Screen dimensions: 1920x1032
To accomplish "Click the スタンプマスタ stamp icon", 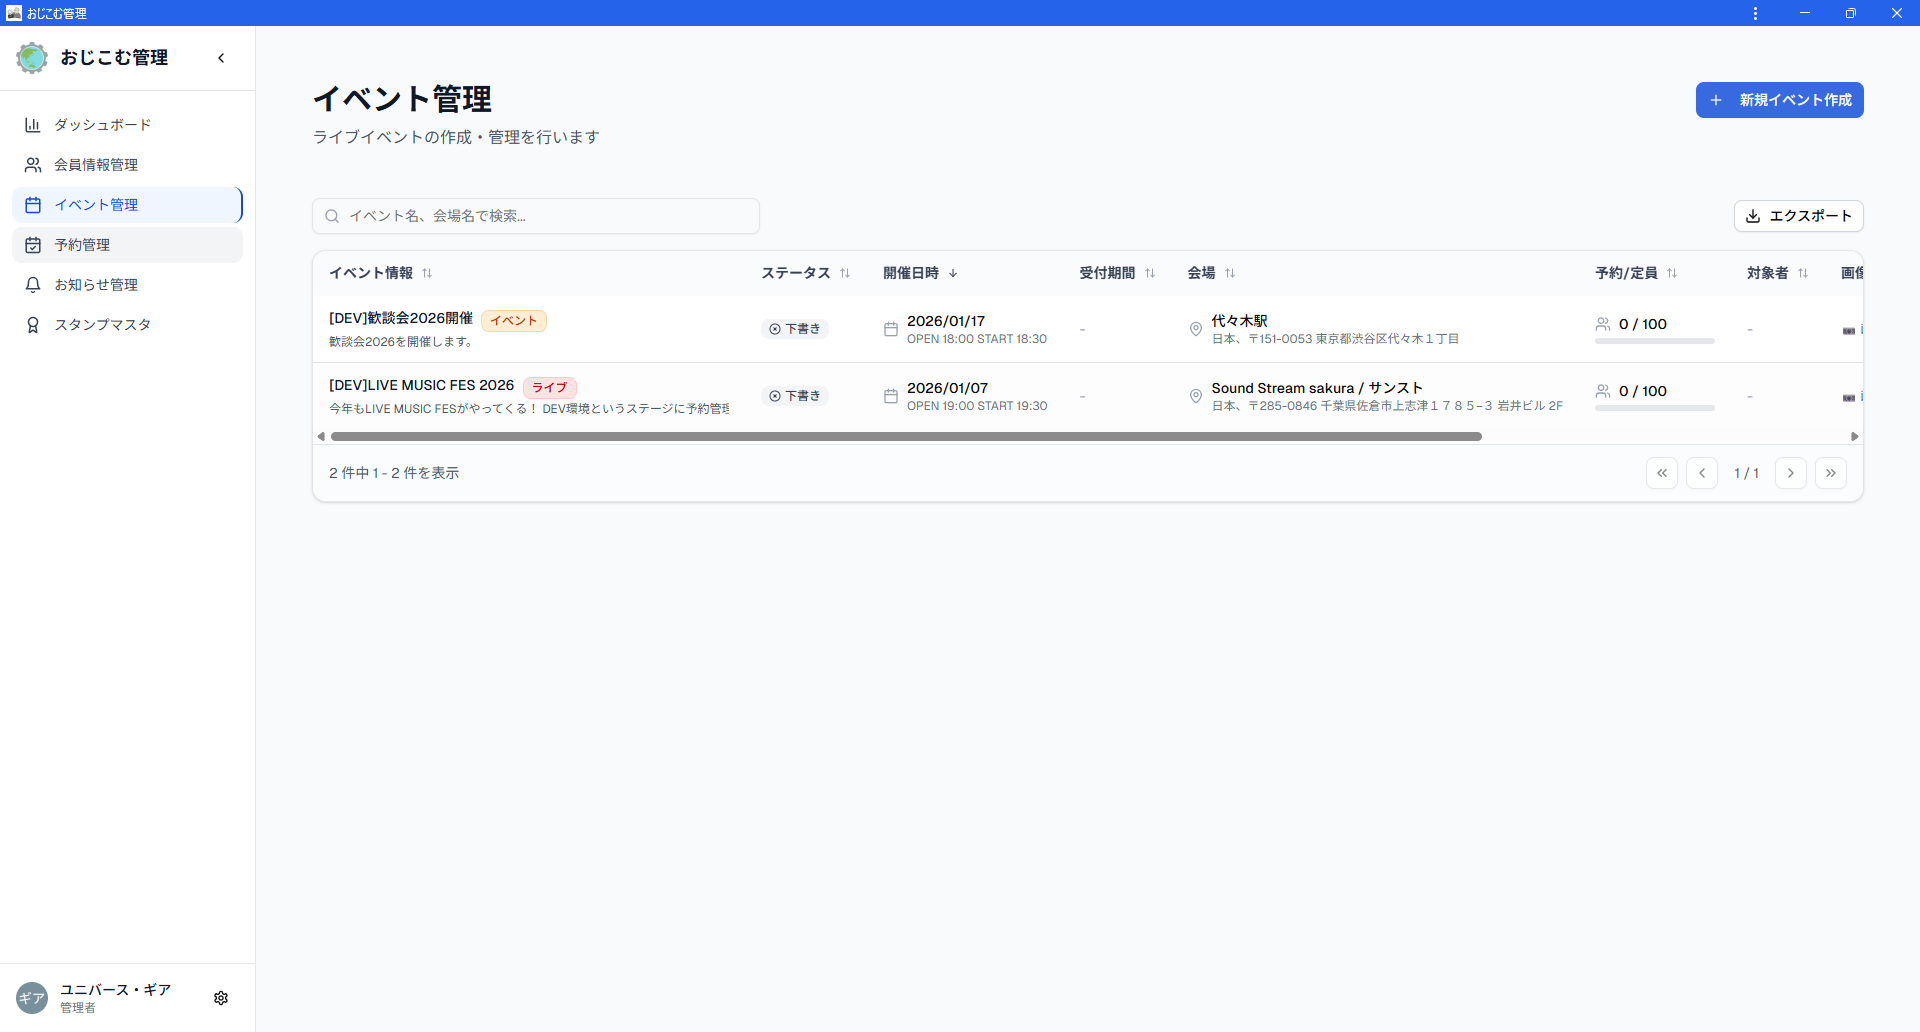I will [x=33, y=324].
